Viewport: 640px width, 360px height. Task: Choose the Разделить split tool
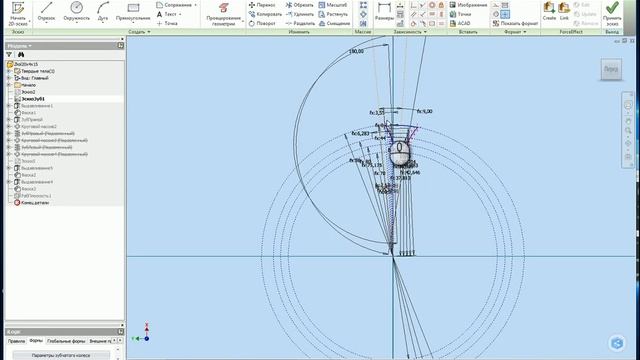point(300,23)
